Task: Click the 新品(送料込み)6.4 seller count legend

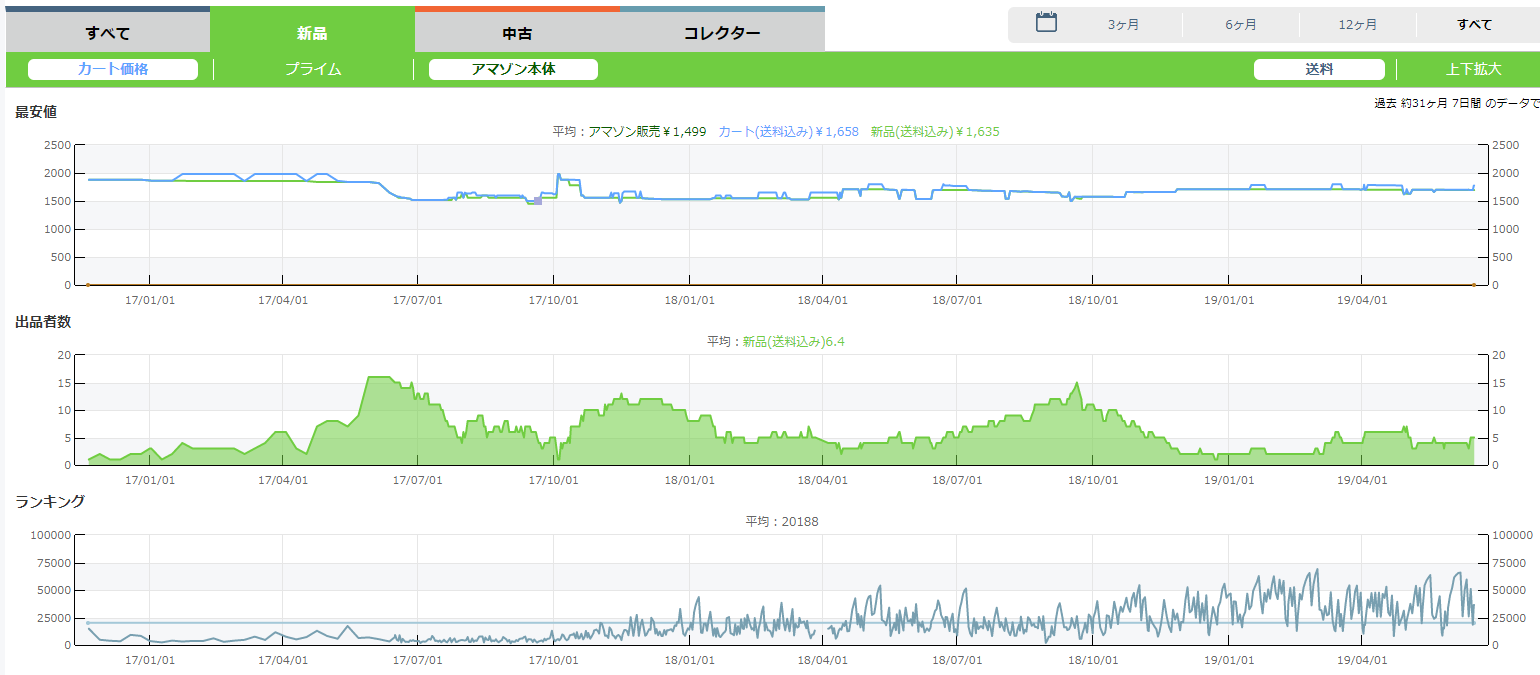Action: point(794,341)
